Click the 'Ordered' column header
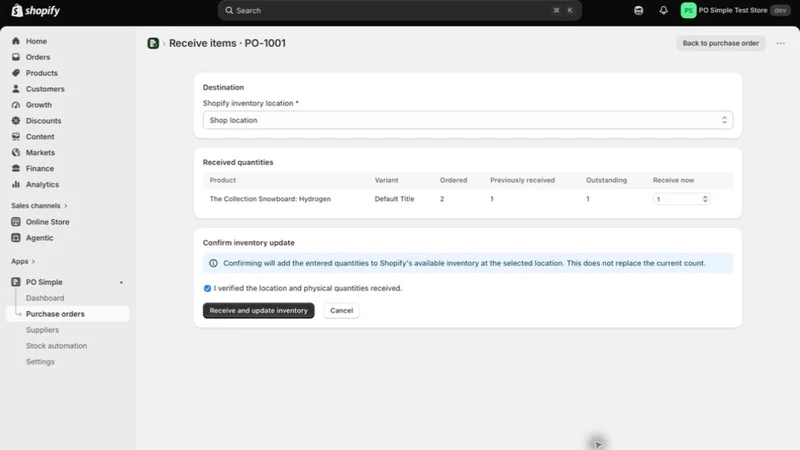 point(454,180)
